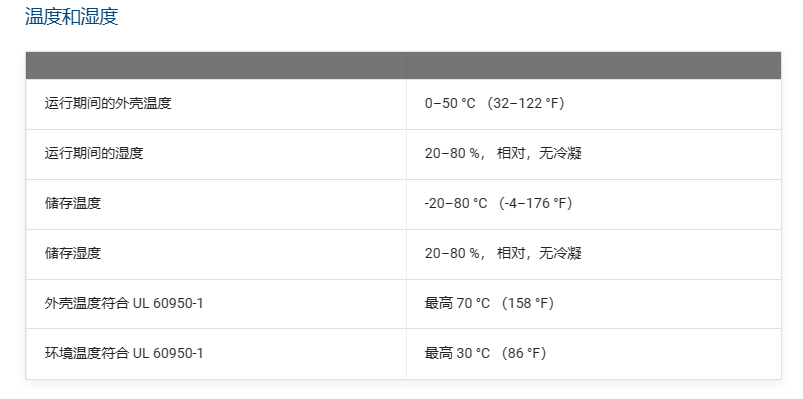
Task: Click the operating humidity value 20–80 %, 相对，无冷凝
Action: tap(503, 153)
